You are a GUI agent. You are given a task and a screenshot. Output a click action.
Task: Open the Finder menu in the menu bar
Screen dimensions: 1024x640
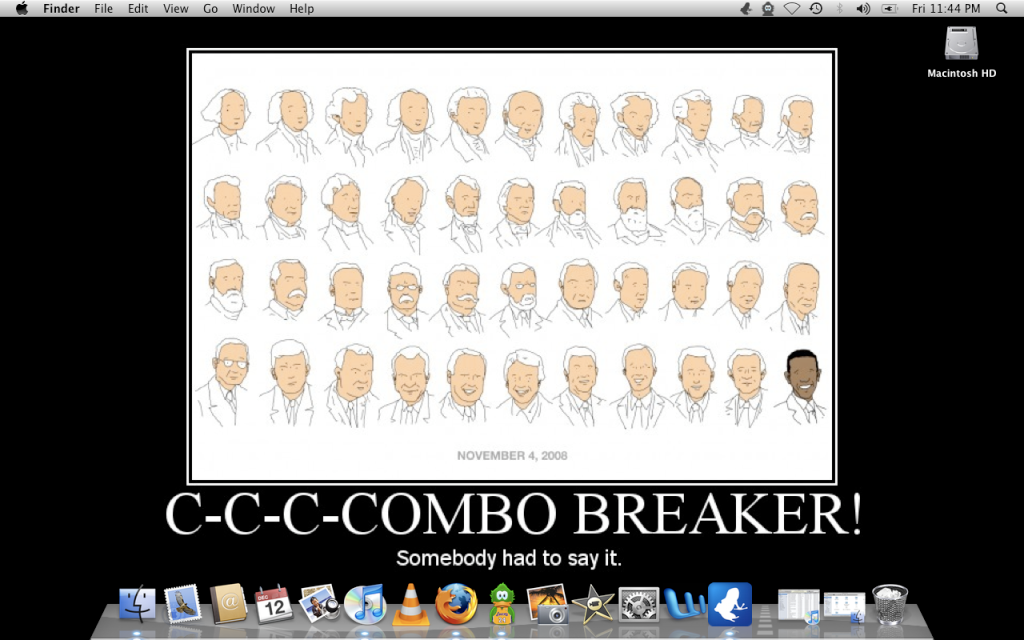[x=61, y=8]
